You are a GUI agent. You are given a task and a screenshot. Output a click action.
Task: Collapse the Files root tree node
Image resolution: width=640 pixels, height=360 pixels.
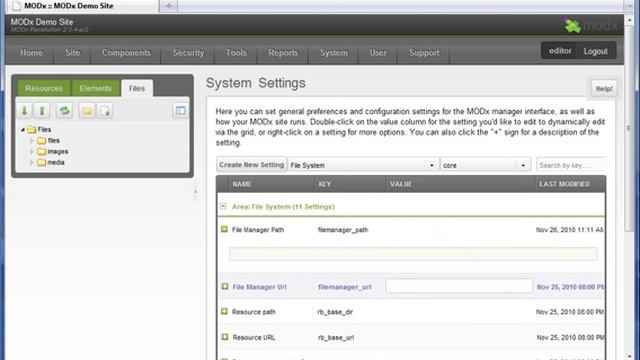(x=23, y=130)
